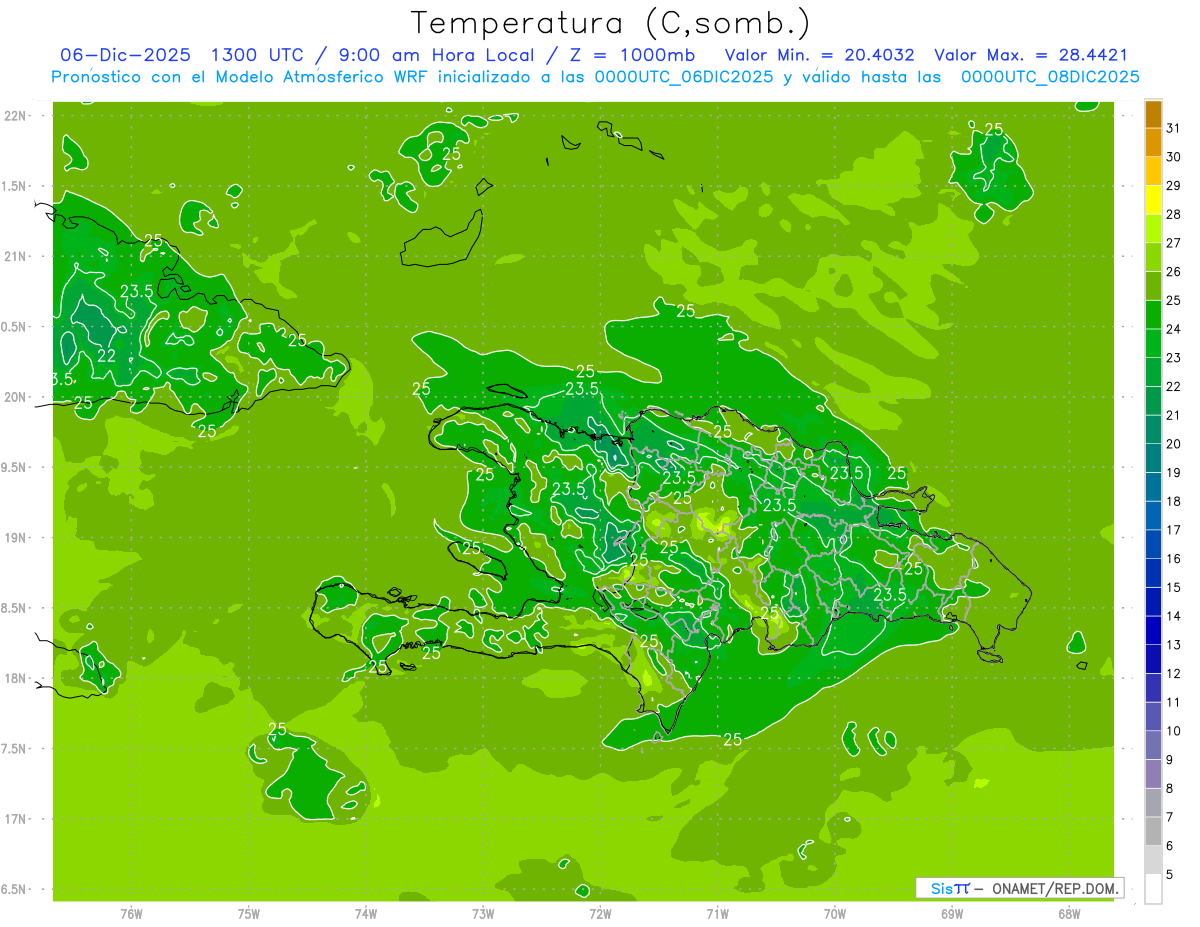Click the 'Valor Max. = 28.4421' value
The image size is (1200, 927).
(x=1033, y=56)
